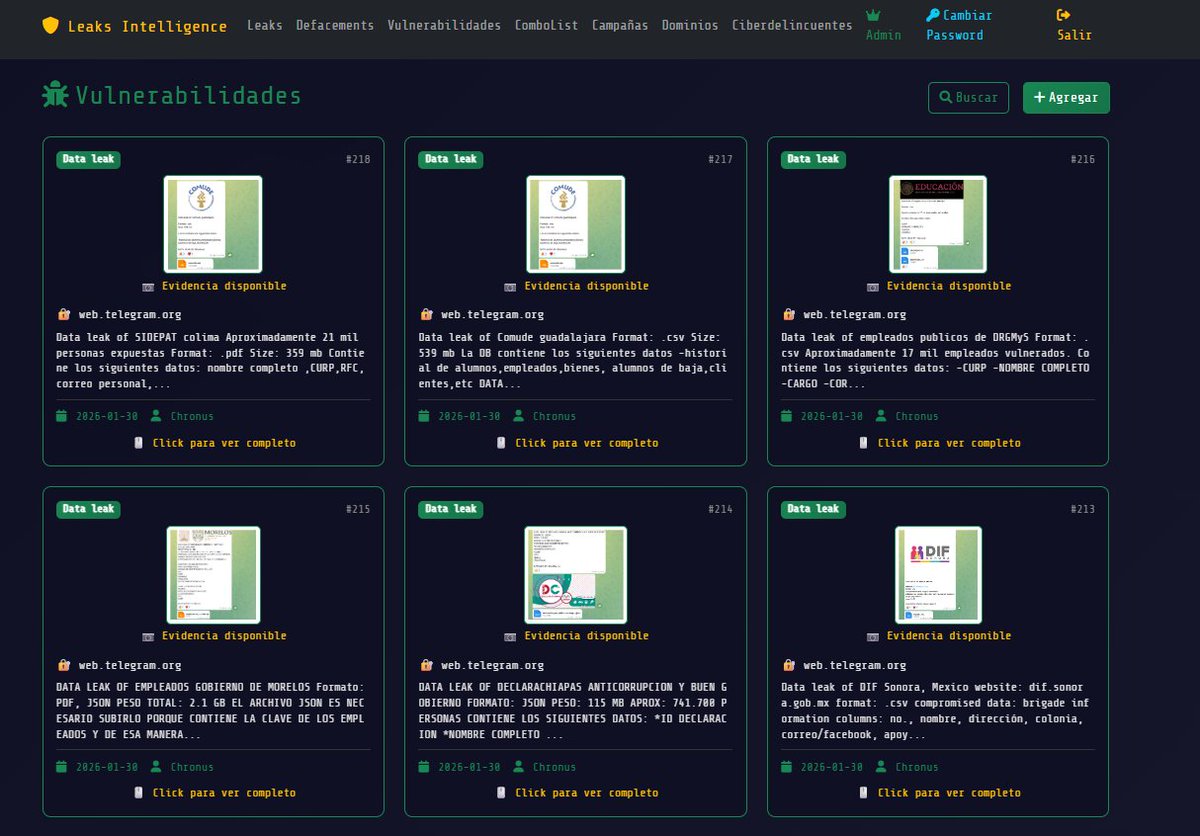Click the Vulnerabilidades page heading

[188, 96]
